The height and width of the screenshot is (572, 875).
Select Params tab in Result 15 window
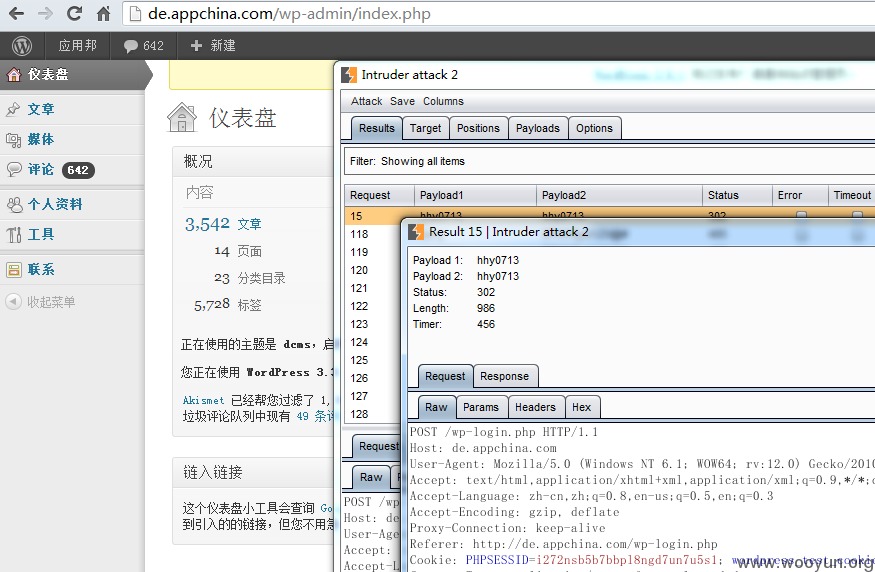pos(481,407)
